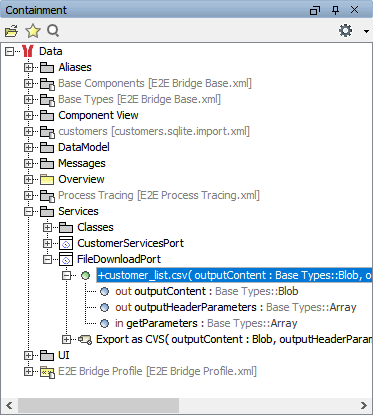Click the outputHeaderParameters parameter circle icon
This screenshot has height=415, width=373.
coord(105,308)
